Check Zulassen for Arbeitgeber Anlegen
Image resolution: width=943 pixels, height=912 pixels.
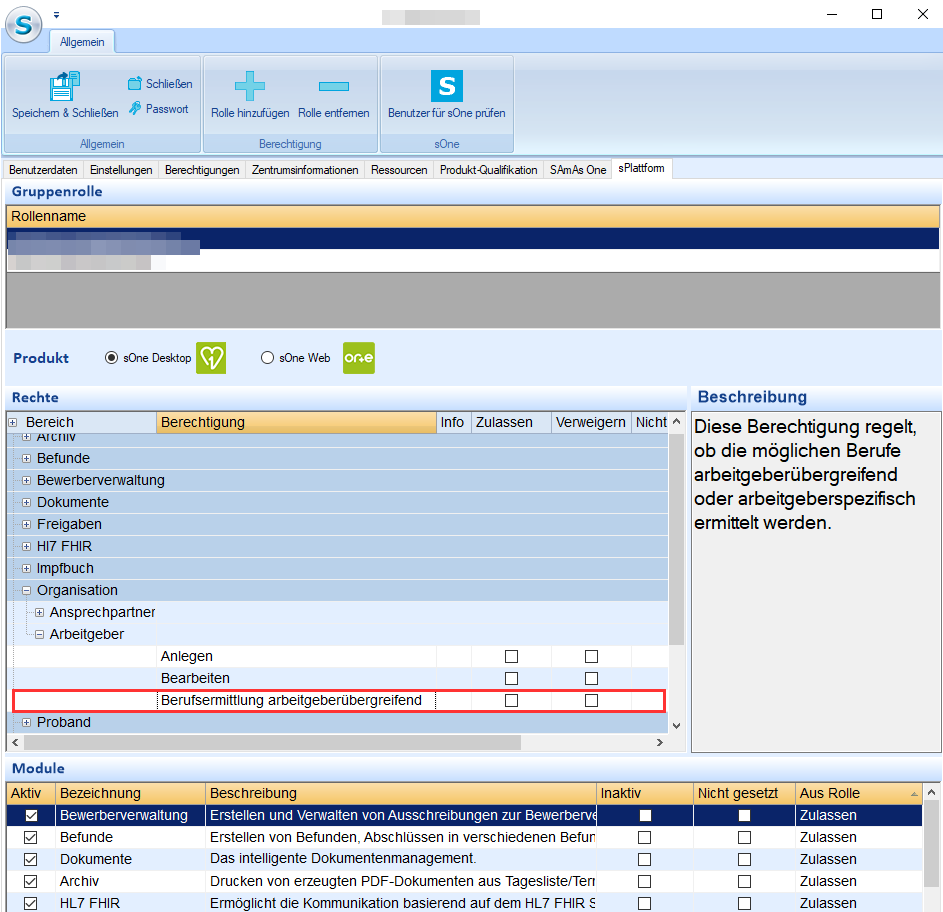(x=511, y=657)
